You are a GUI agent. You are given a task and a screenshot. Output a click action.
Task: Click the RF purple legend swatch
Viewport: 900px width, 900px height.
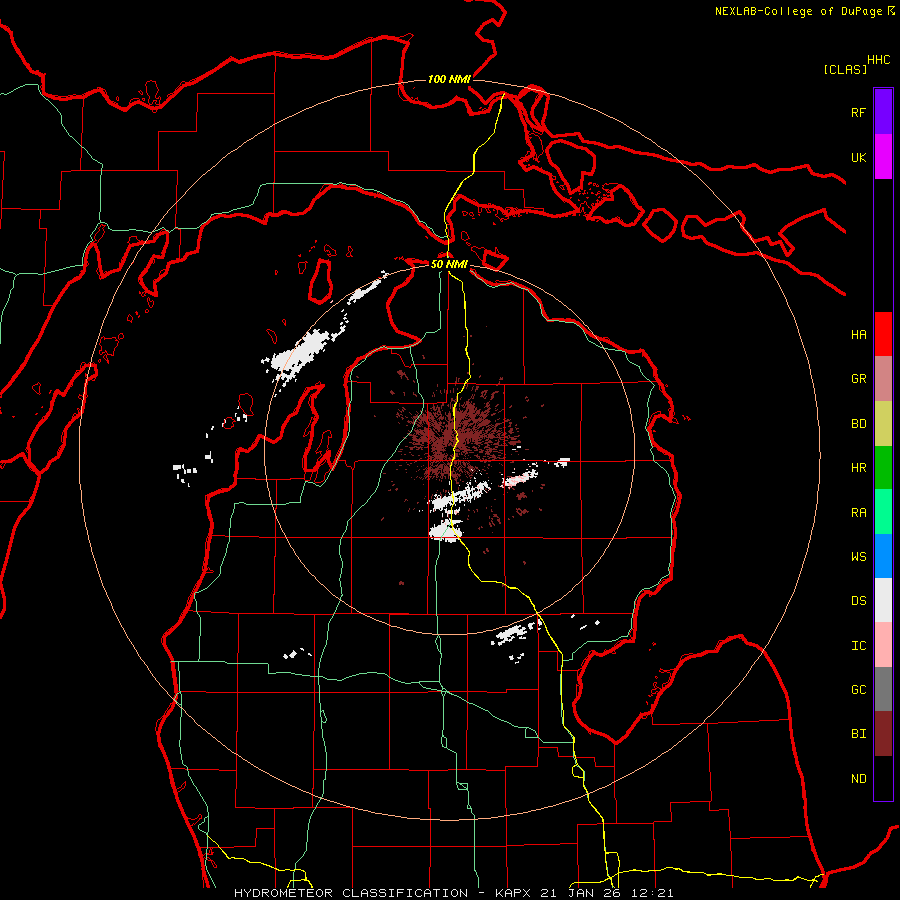point(883,112)
